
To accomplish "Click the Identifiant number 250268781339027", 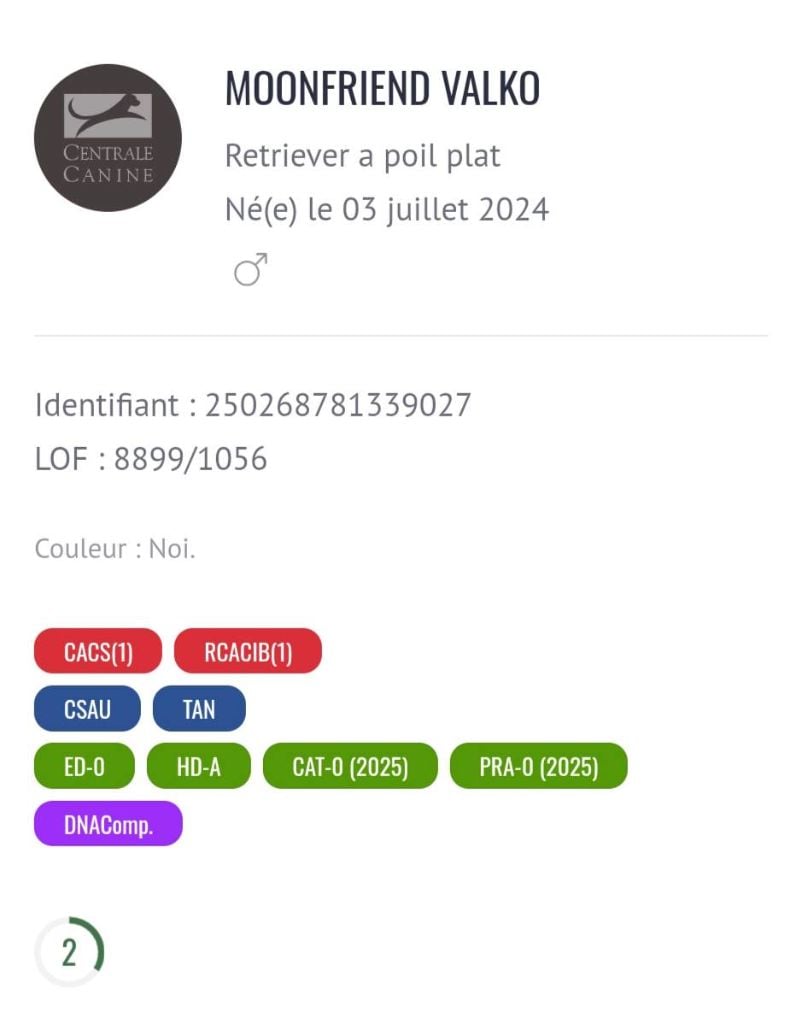I will 338,405.
